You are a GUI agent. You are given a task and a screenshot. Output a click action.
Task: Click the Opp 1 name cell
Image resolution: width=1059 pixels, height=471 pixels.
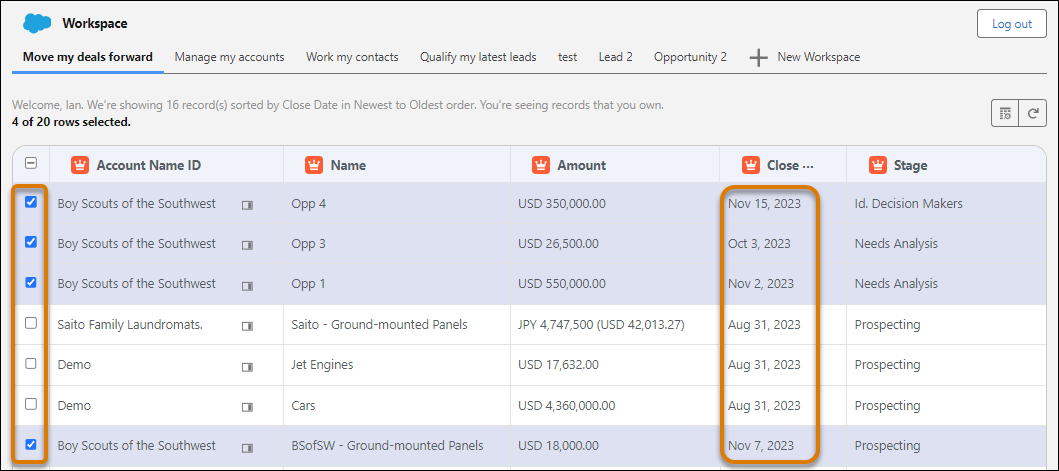[x=396, y=284]
